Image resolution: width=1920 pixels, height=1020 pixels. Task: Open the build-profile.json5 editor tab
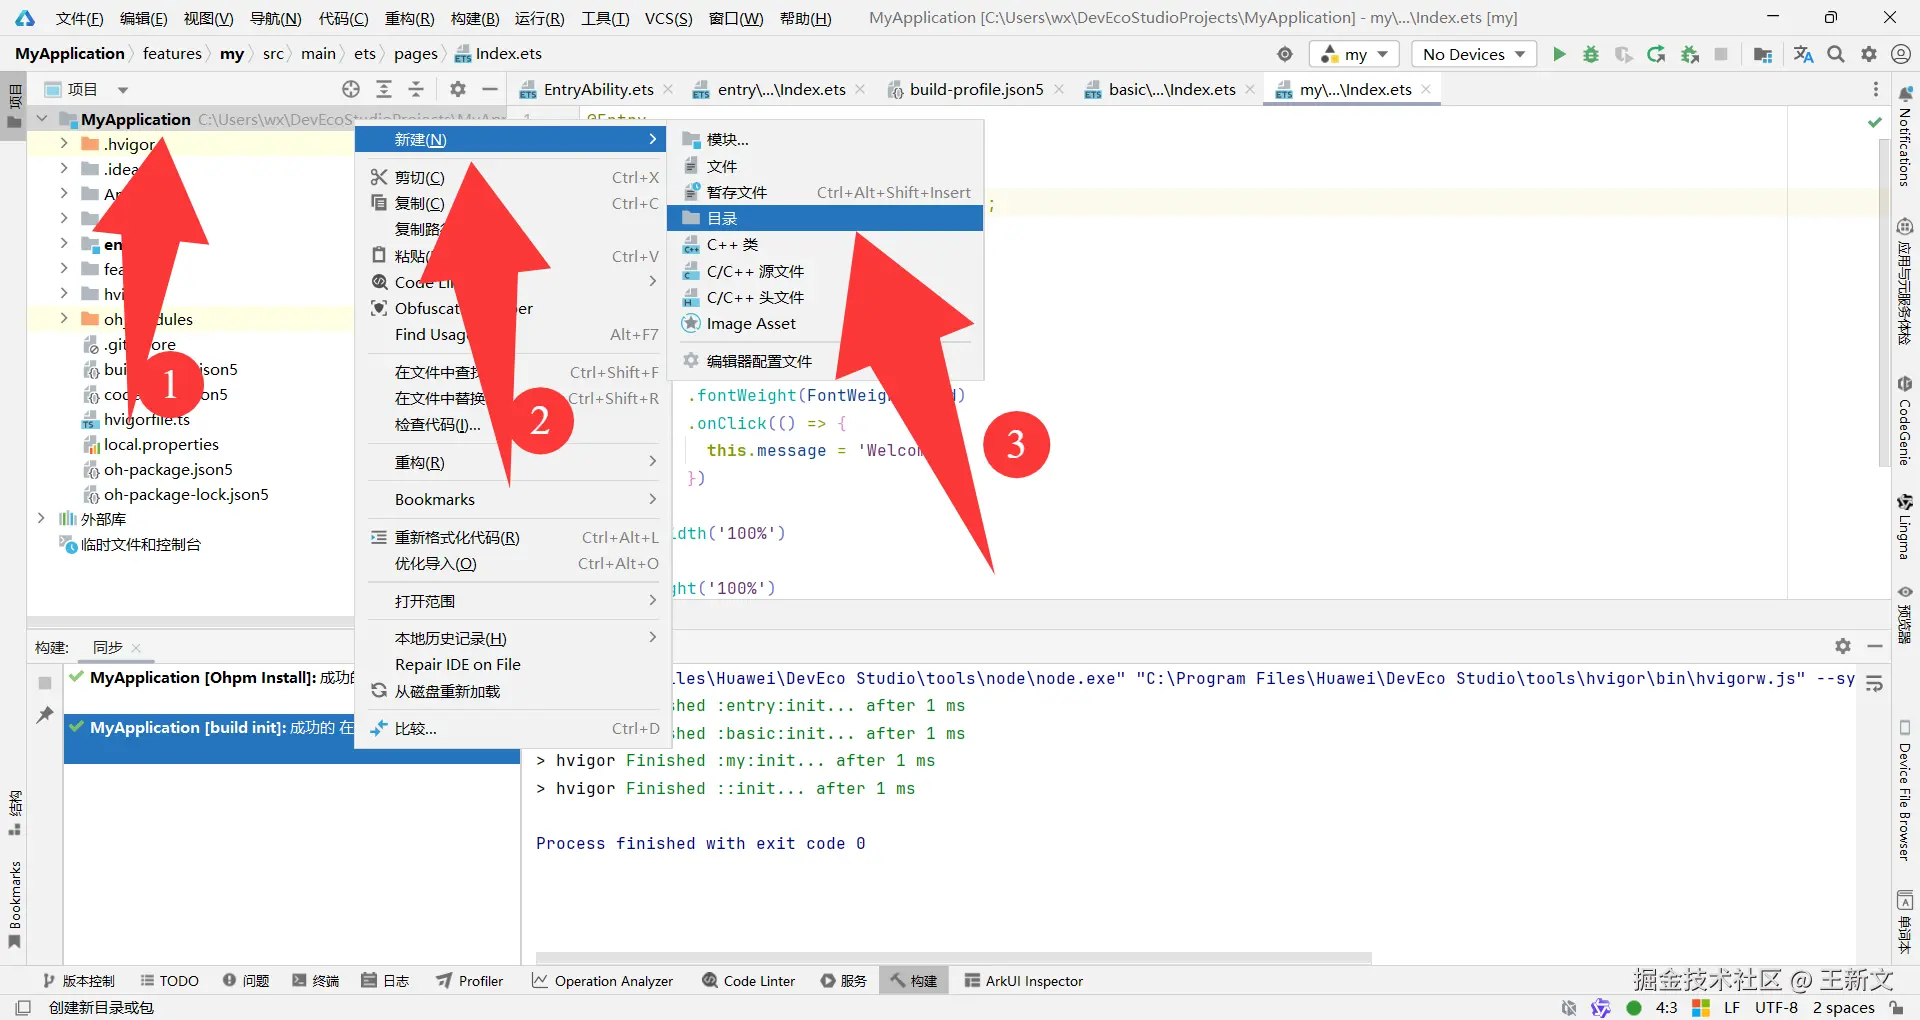pyautogui.click(x=976, y=89)
